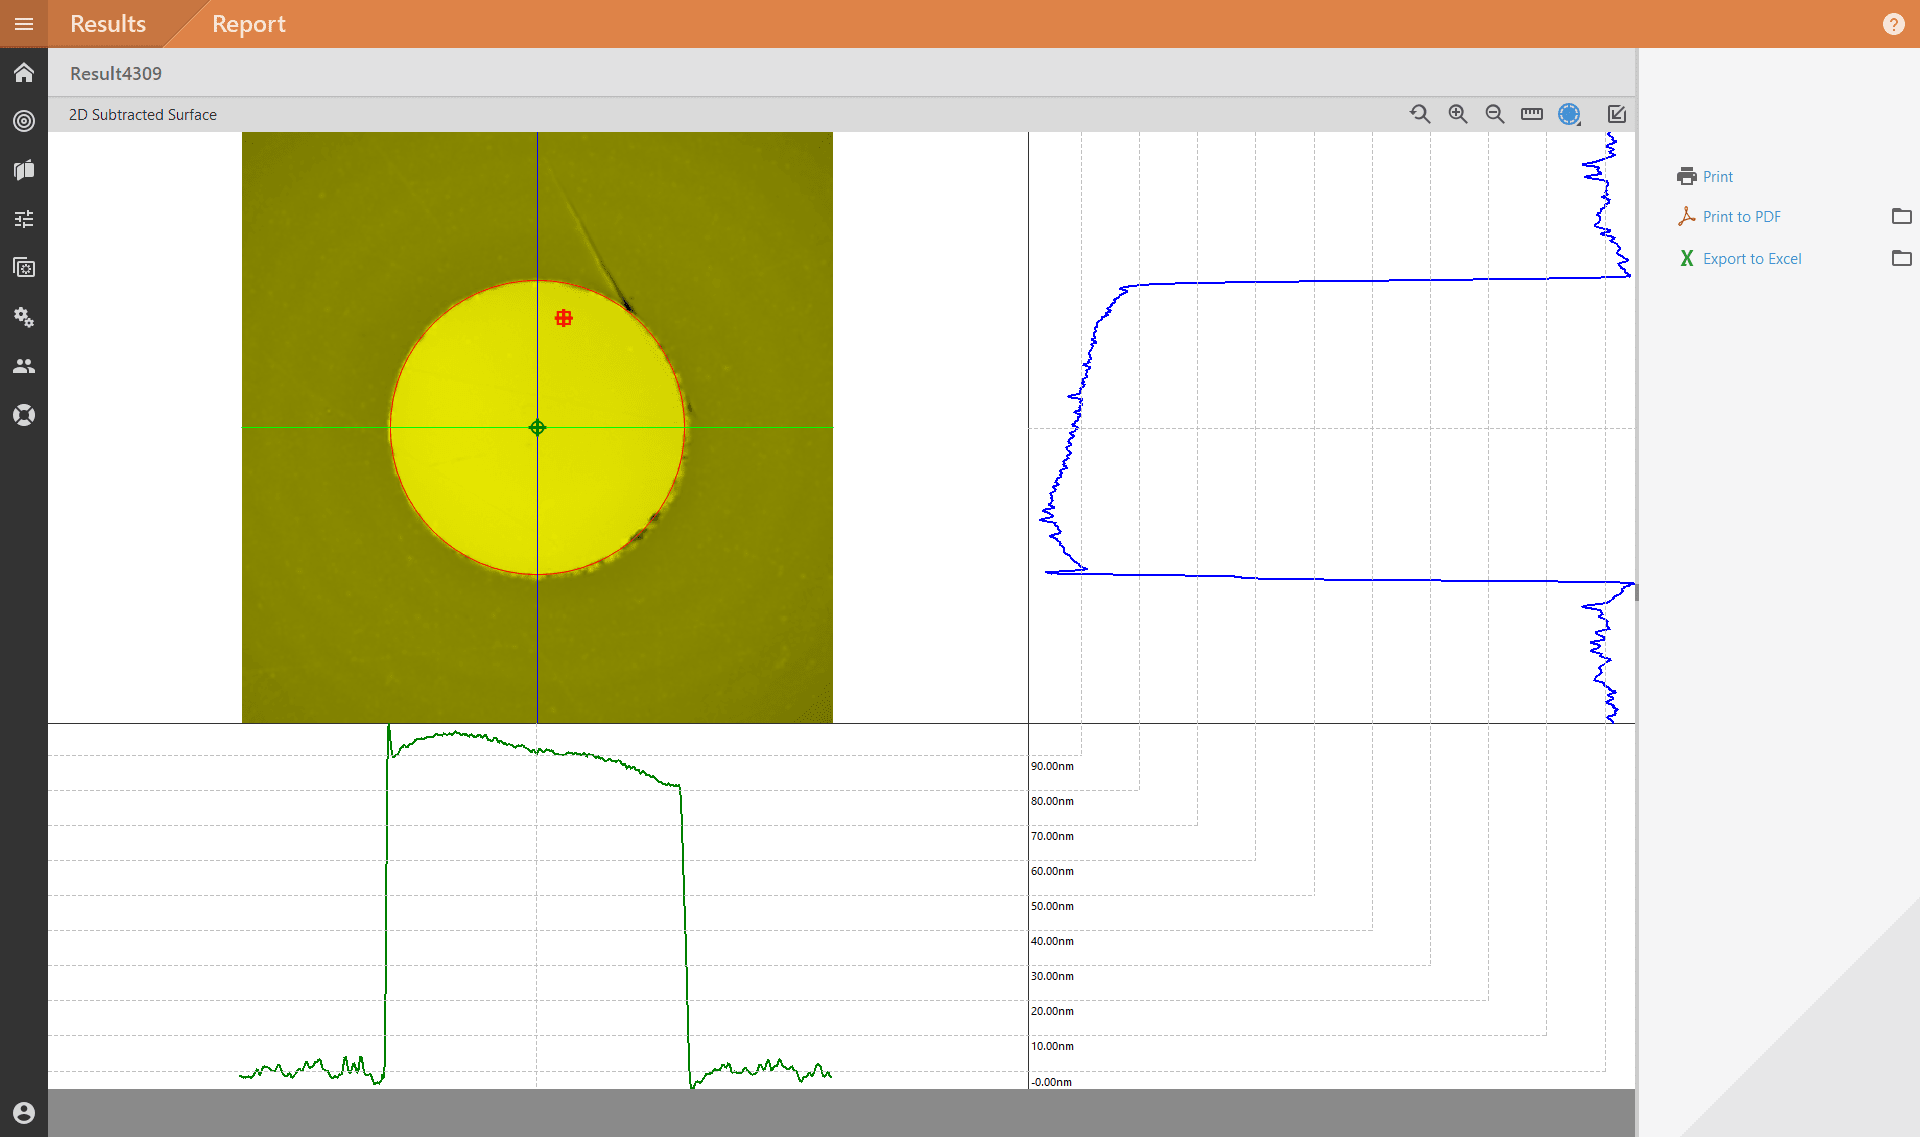The image size is (1920, 1137).
Task: Open the settings sliders icon in the sidebar
Action: pos(24,218)
